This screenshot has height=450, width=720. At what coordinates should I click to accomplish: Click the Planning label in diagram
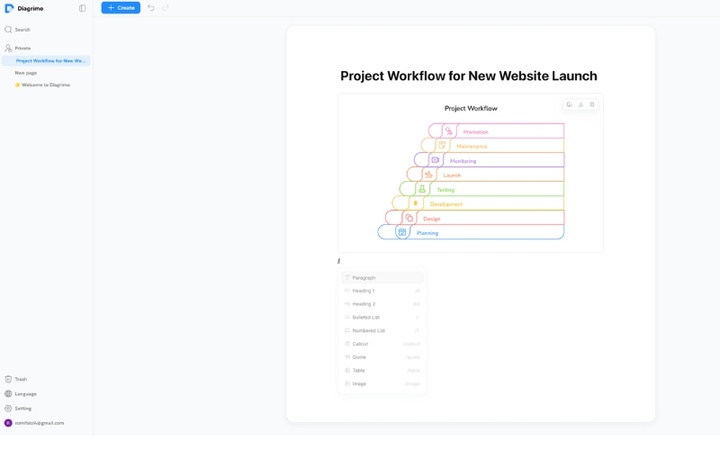pyautogui.click(x=427, y=233)
